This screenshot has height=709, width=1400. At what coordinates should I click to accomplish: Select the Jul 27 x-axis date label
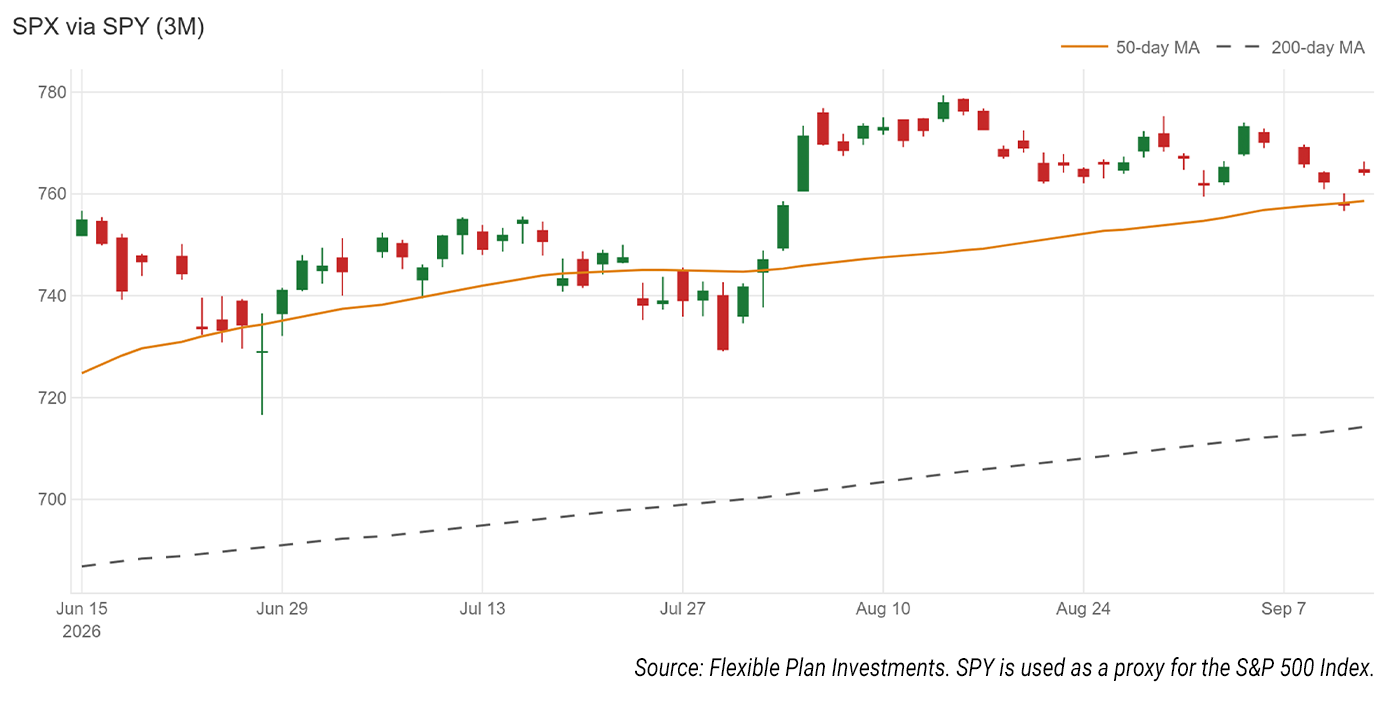682,608
